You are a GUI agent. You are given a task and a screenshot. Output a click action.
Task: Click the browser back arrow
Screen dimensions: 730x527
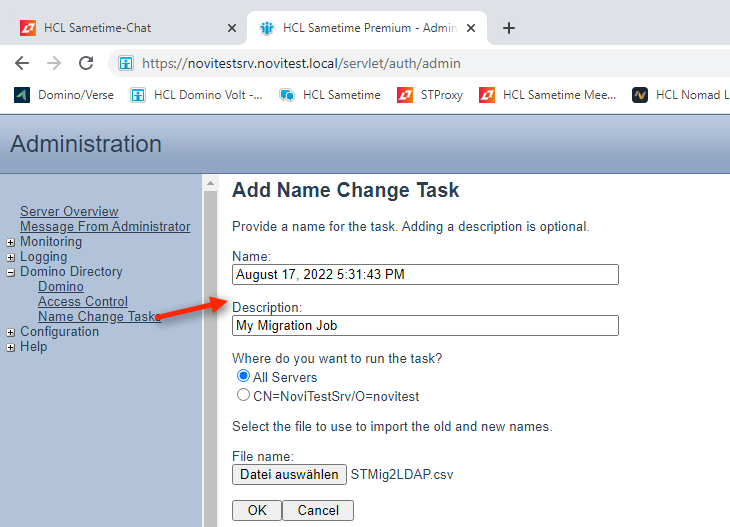pyautogui.click(x=22, y=63)
